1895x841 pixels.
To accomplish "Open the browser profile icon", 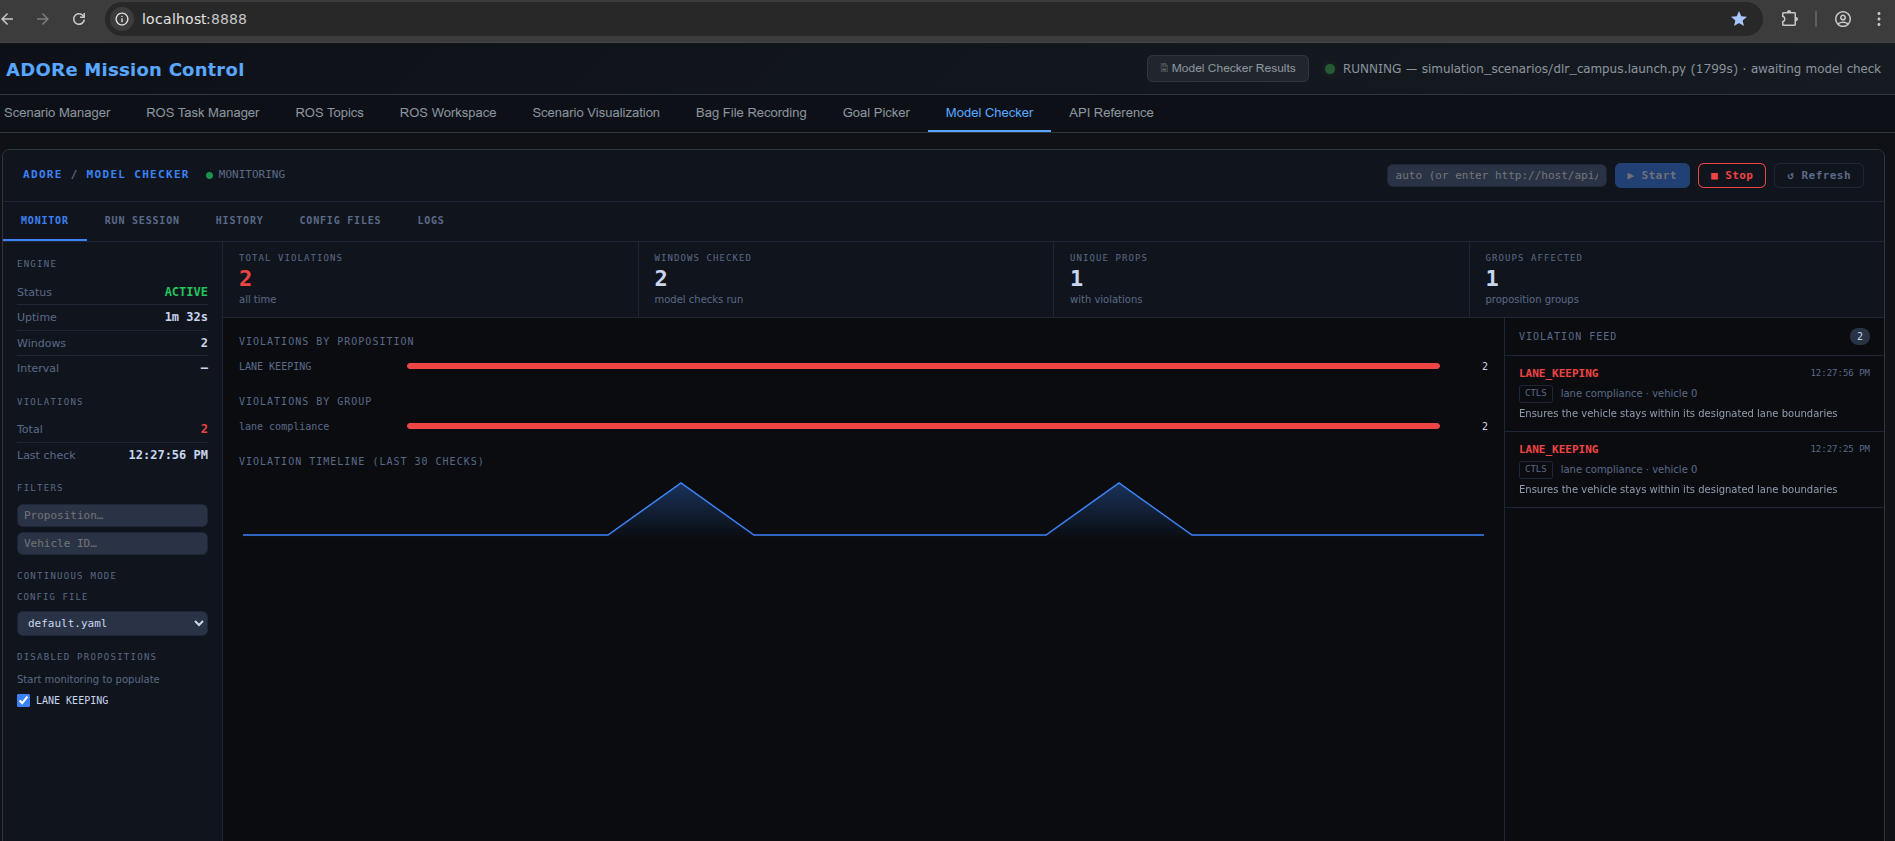I will click(x=1843, y=19).
